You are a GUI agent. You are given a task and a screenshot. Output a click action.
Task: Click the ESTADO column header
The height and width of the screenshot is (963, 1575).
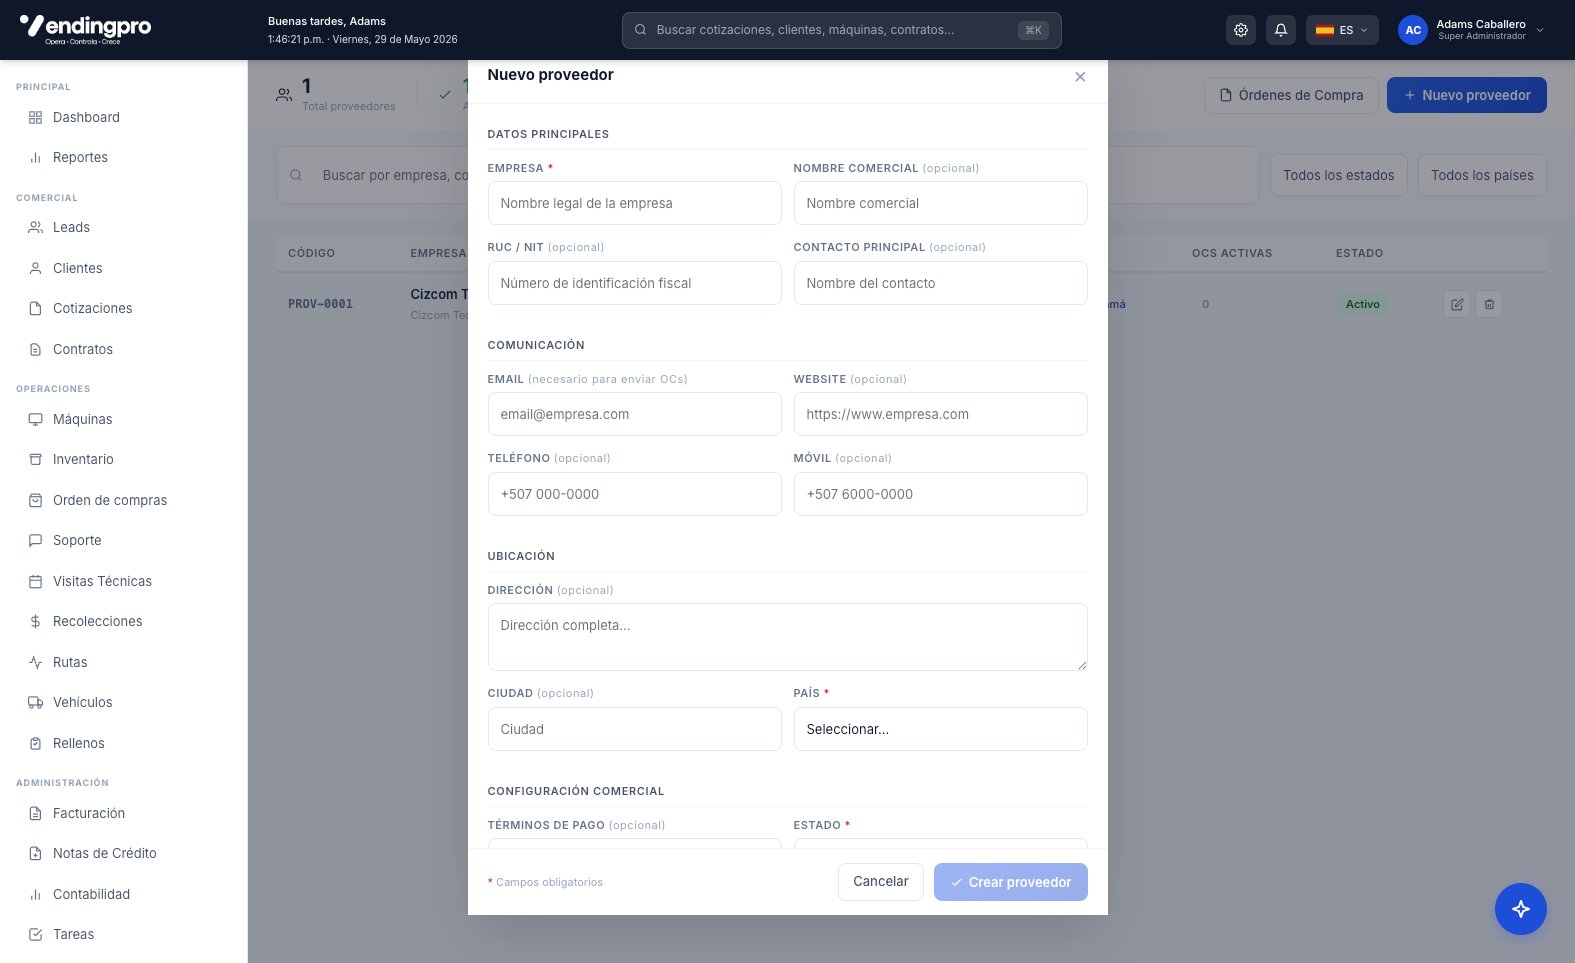(x=1359, y=253)
